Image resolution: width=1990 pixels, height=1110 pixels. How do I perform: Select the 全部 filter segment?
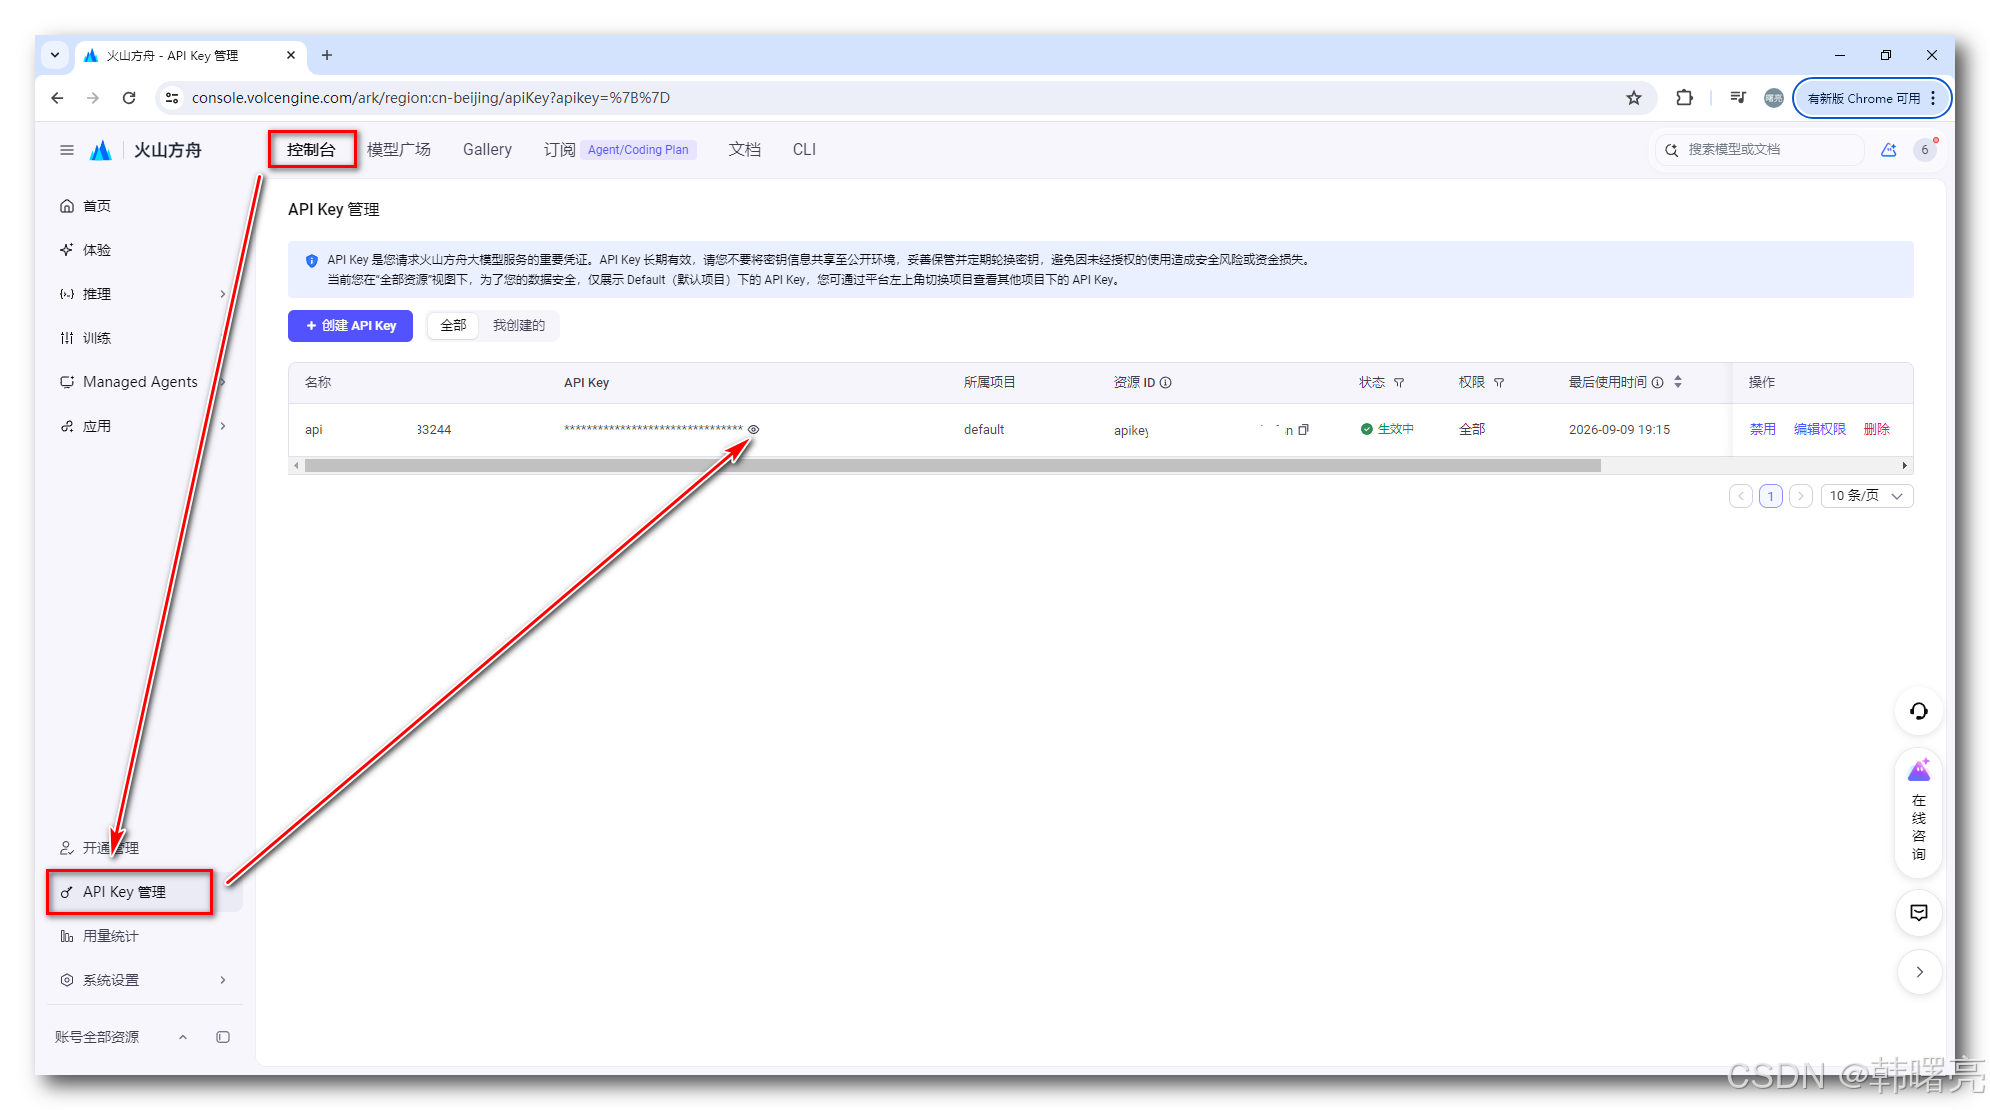point(453,326)
